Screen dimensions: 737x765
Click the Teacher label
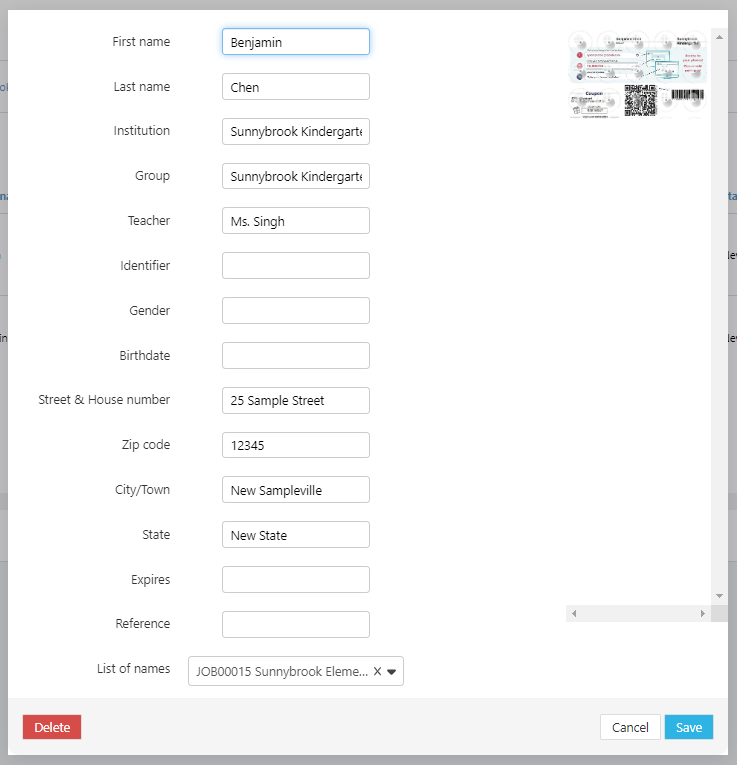click(149, 221)
